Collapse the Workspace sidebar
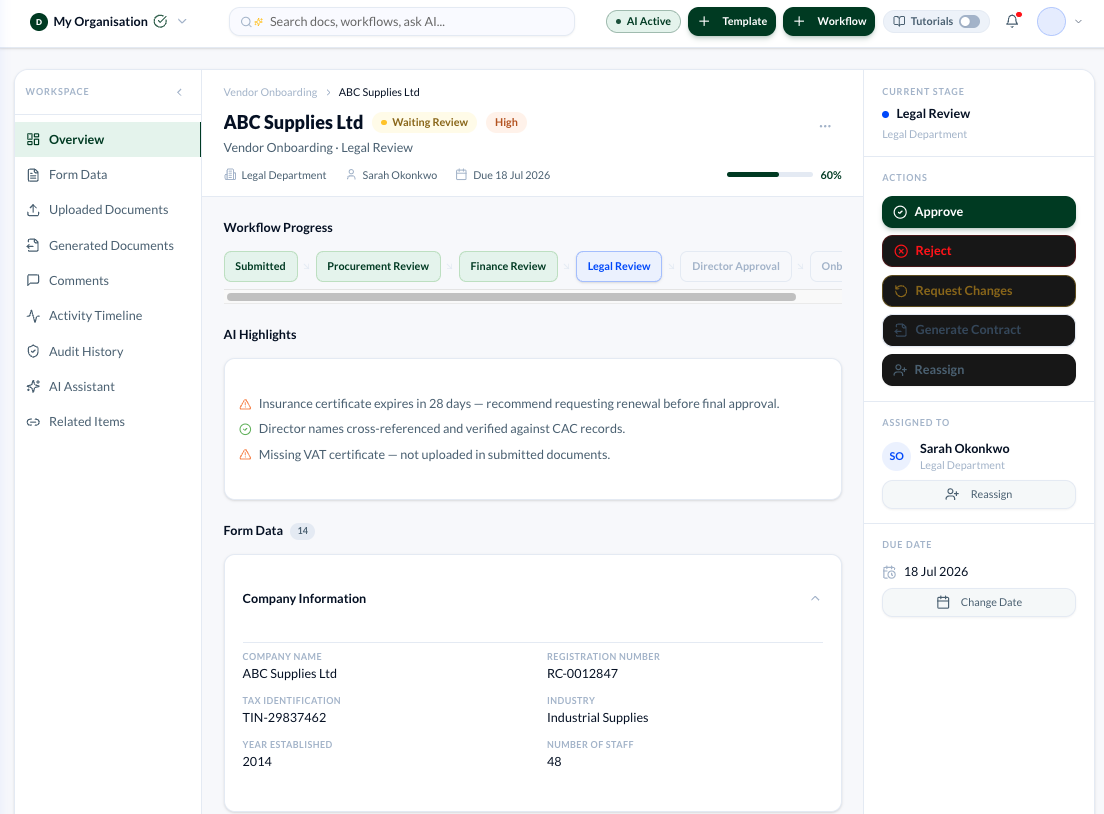The width and height of the screenshot is (1104, 814). pos(180,92)
